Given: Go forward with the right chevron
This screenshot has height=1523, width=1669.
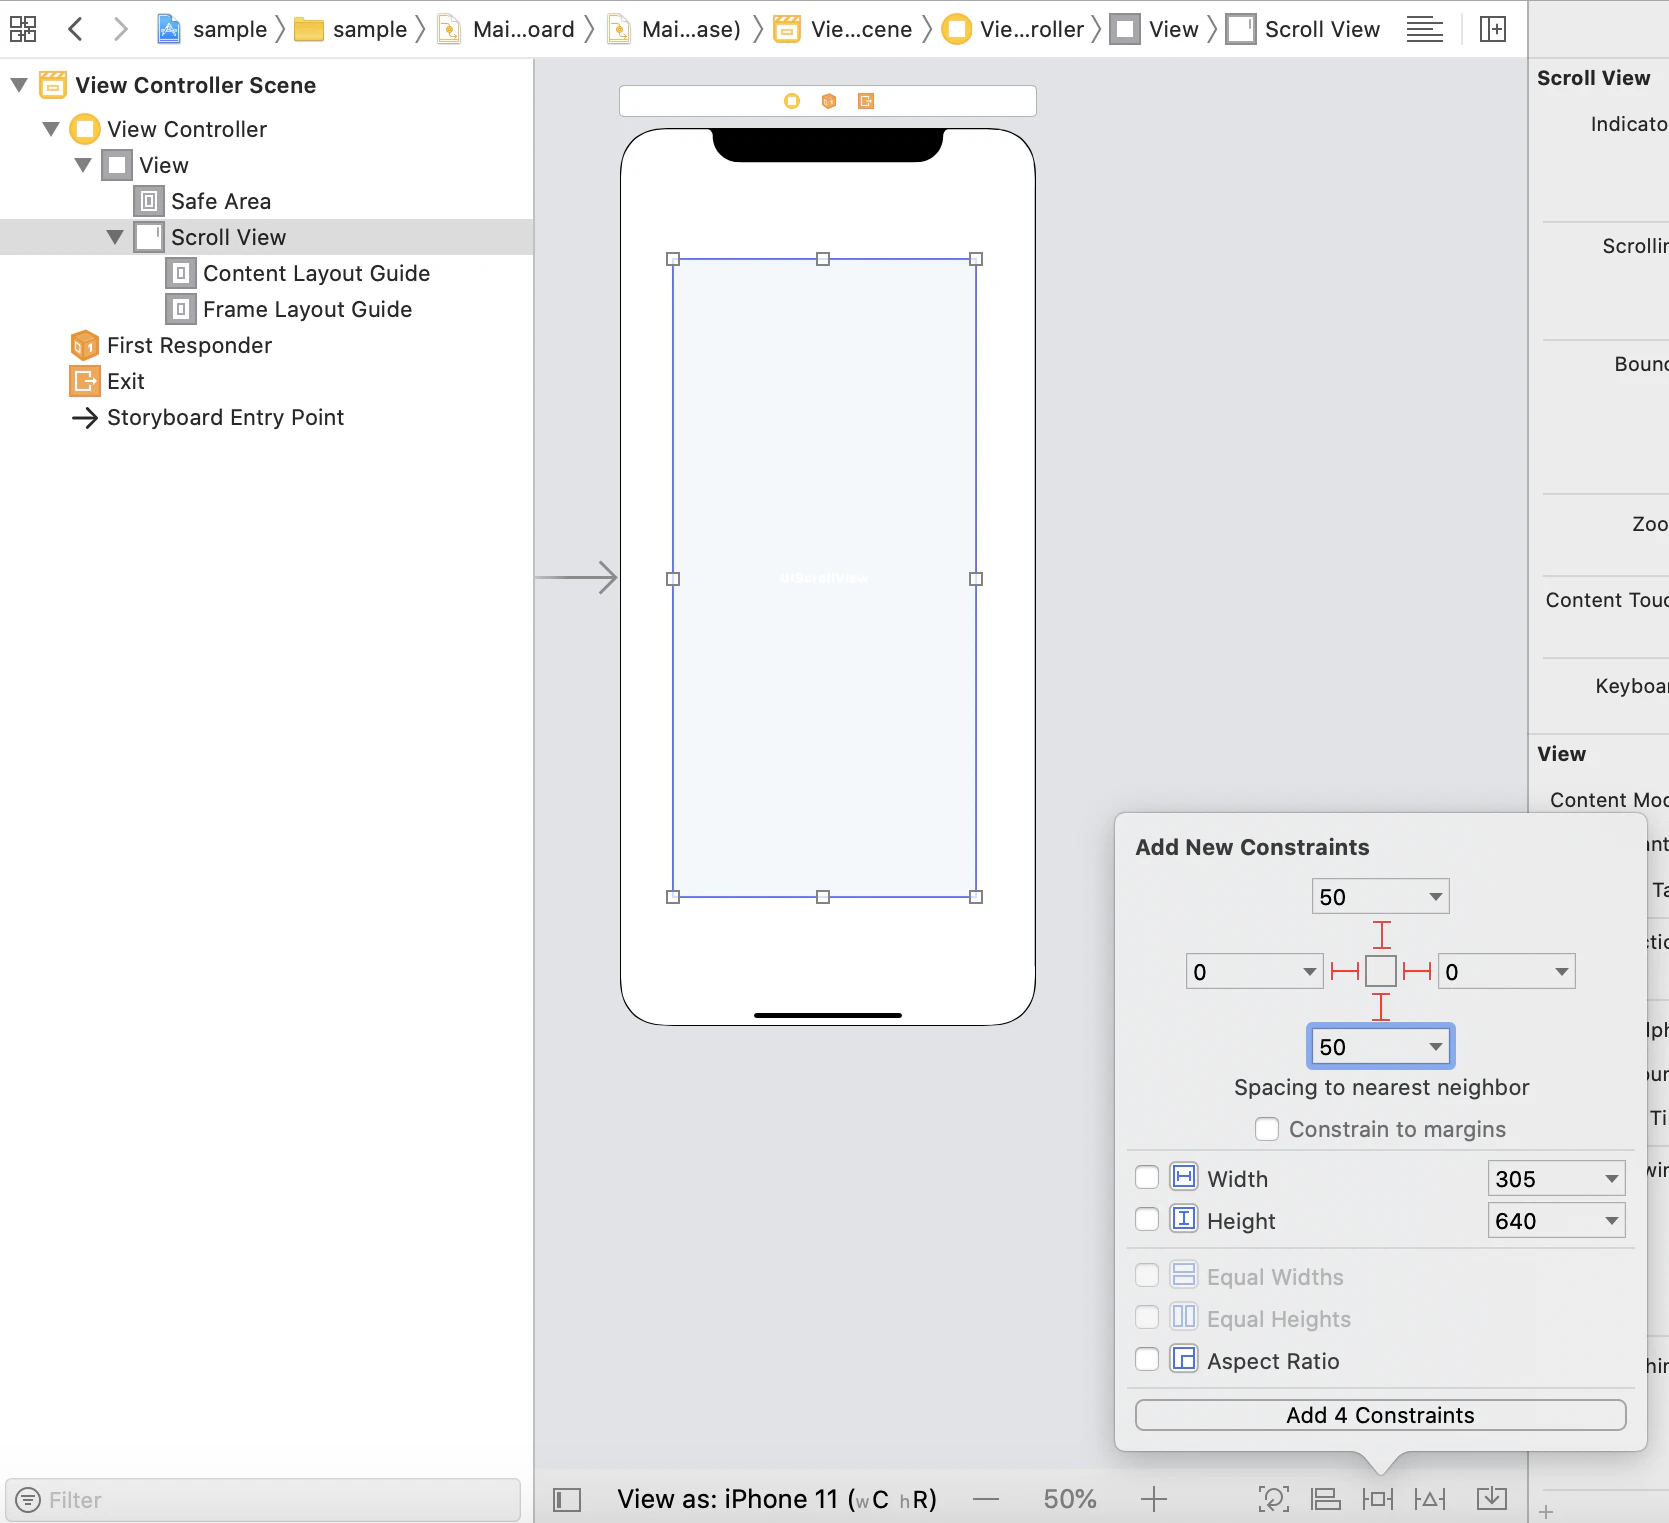Looking at the screenshot, I should [120, 29].
